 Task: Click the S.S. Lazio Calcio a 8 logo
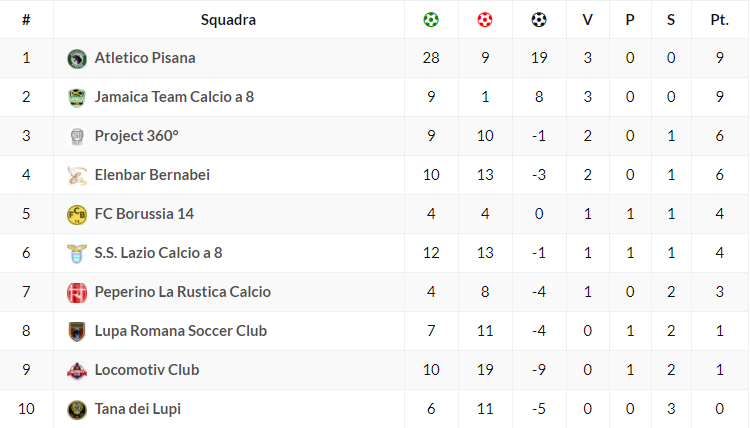click(x=77, y=253)
